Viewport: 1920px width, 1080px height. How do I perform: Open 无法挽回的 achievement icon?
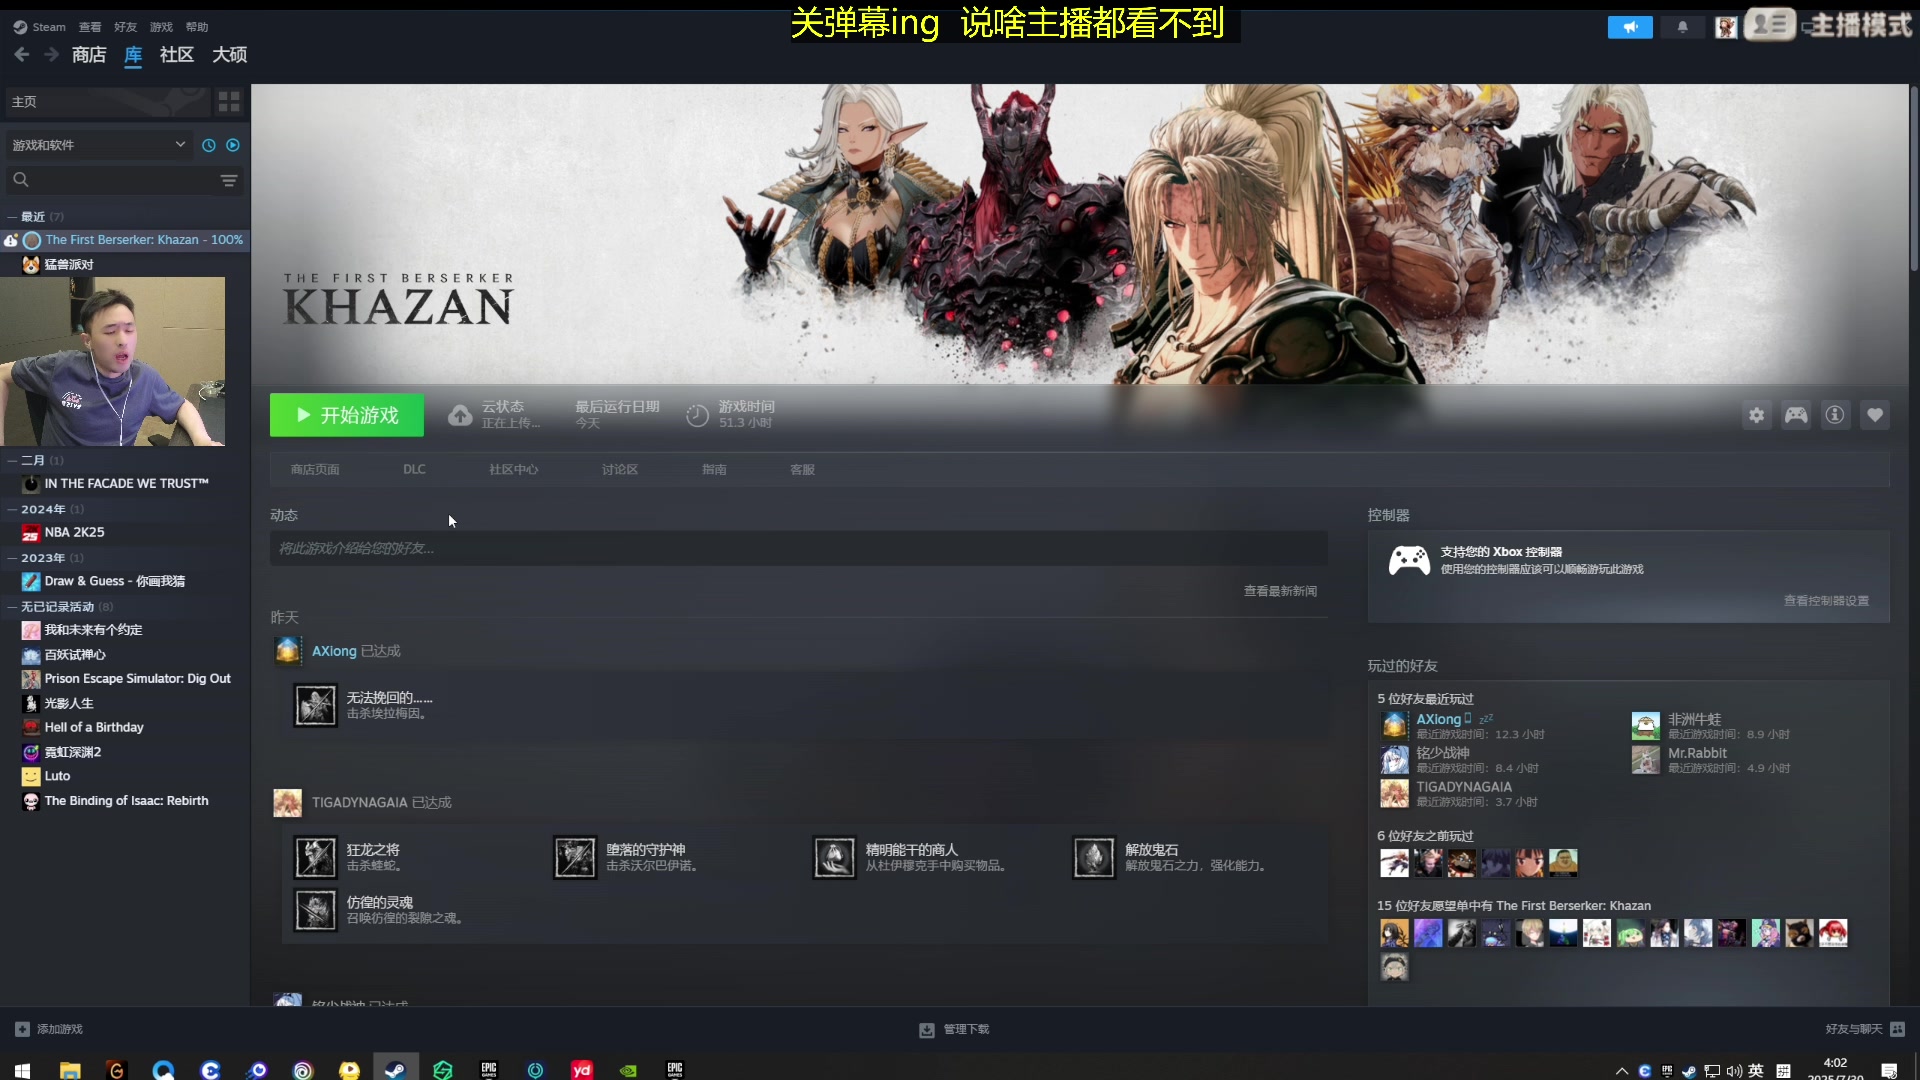[315, 705]
